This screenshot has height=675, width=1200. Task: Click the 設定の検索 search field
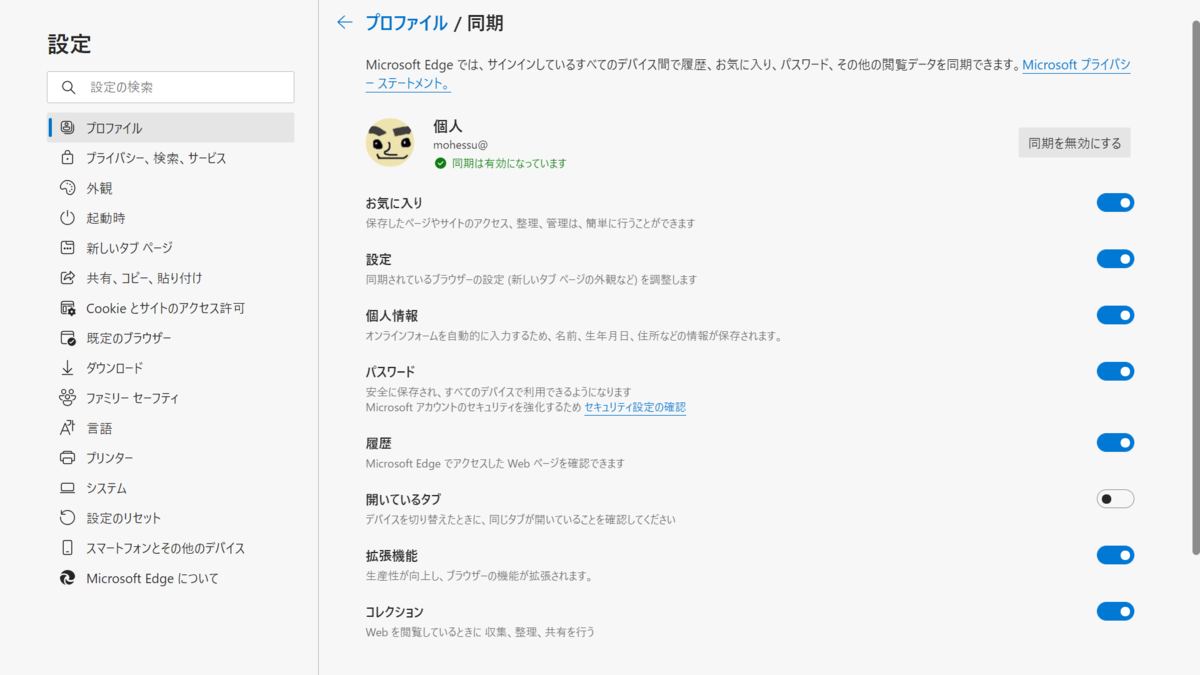tap(171, 87)
